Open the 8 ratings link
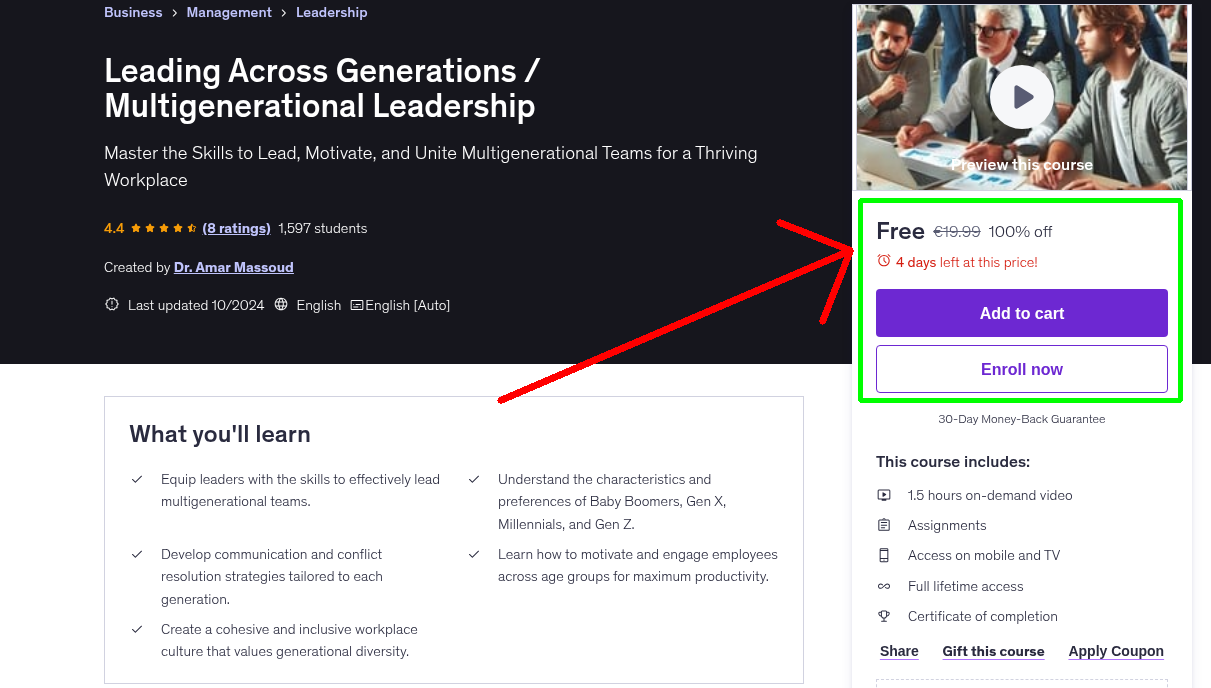Screen dimensions: 1211x688 [x=236, y=228]
